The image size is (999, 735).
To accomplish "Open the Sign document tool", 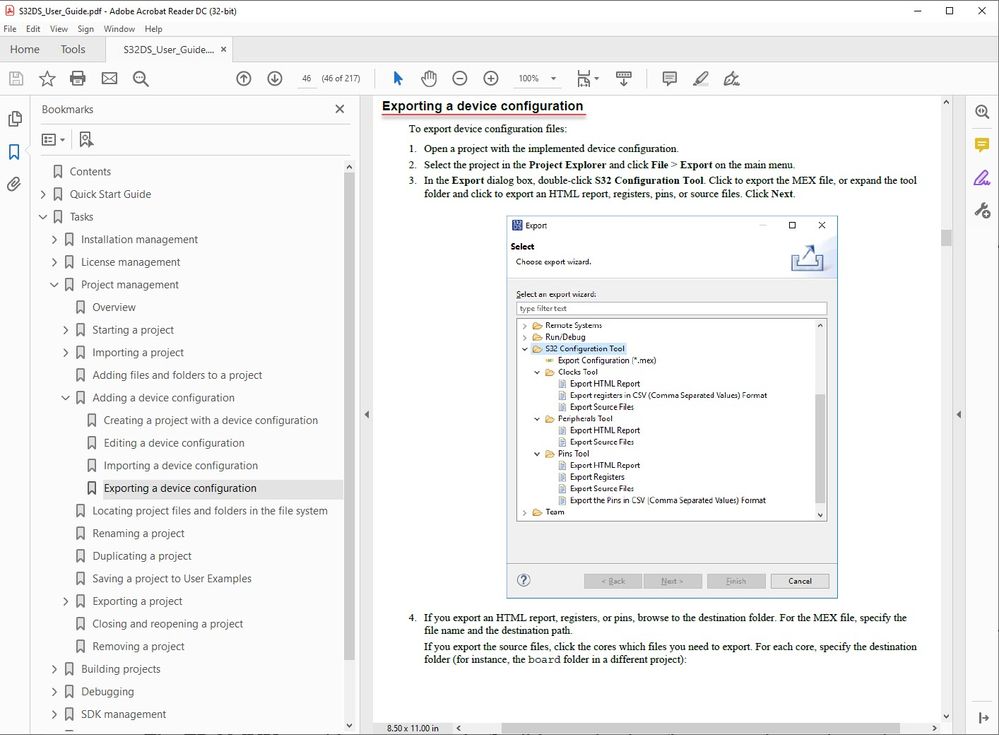I will pyautogui.click(x=732, y=78).
